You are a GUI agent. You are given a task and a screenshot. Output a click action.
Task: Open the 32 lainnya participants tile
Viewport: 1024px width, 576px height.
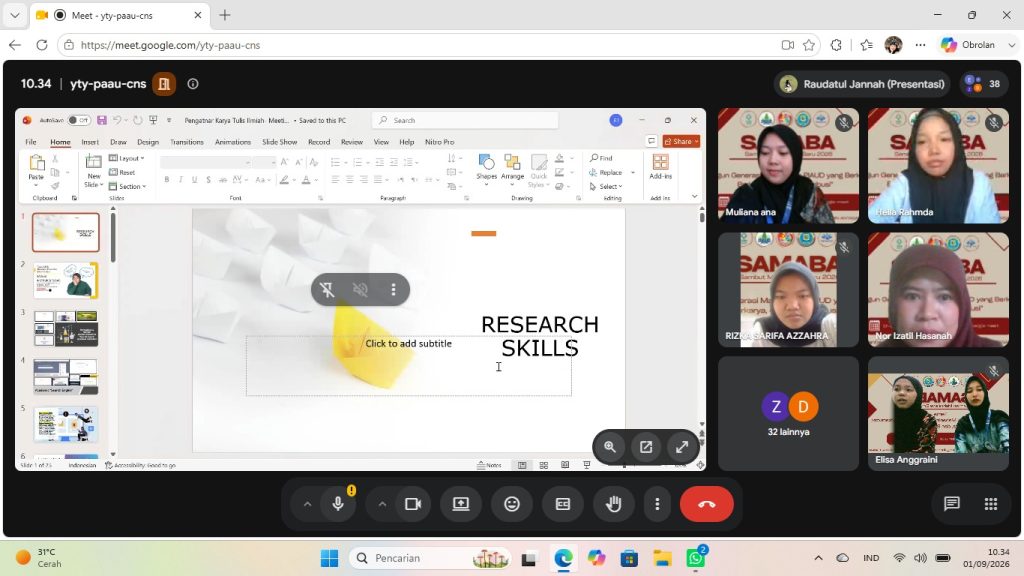coord(788,413)
